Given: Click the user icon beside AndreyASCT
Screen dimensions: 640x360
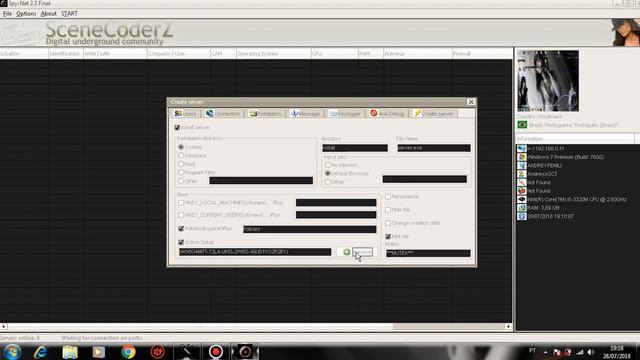Looking at the screenshot, I should click(522, 174).
